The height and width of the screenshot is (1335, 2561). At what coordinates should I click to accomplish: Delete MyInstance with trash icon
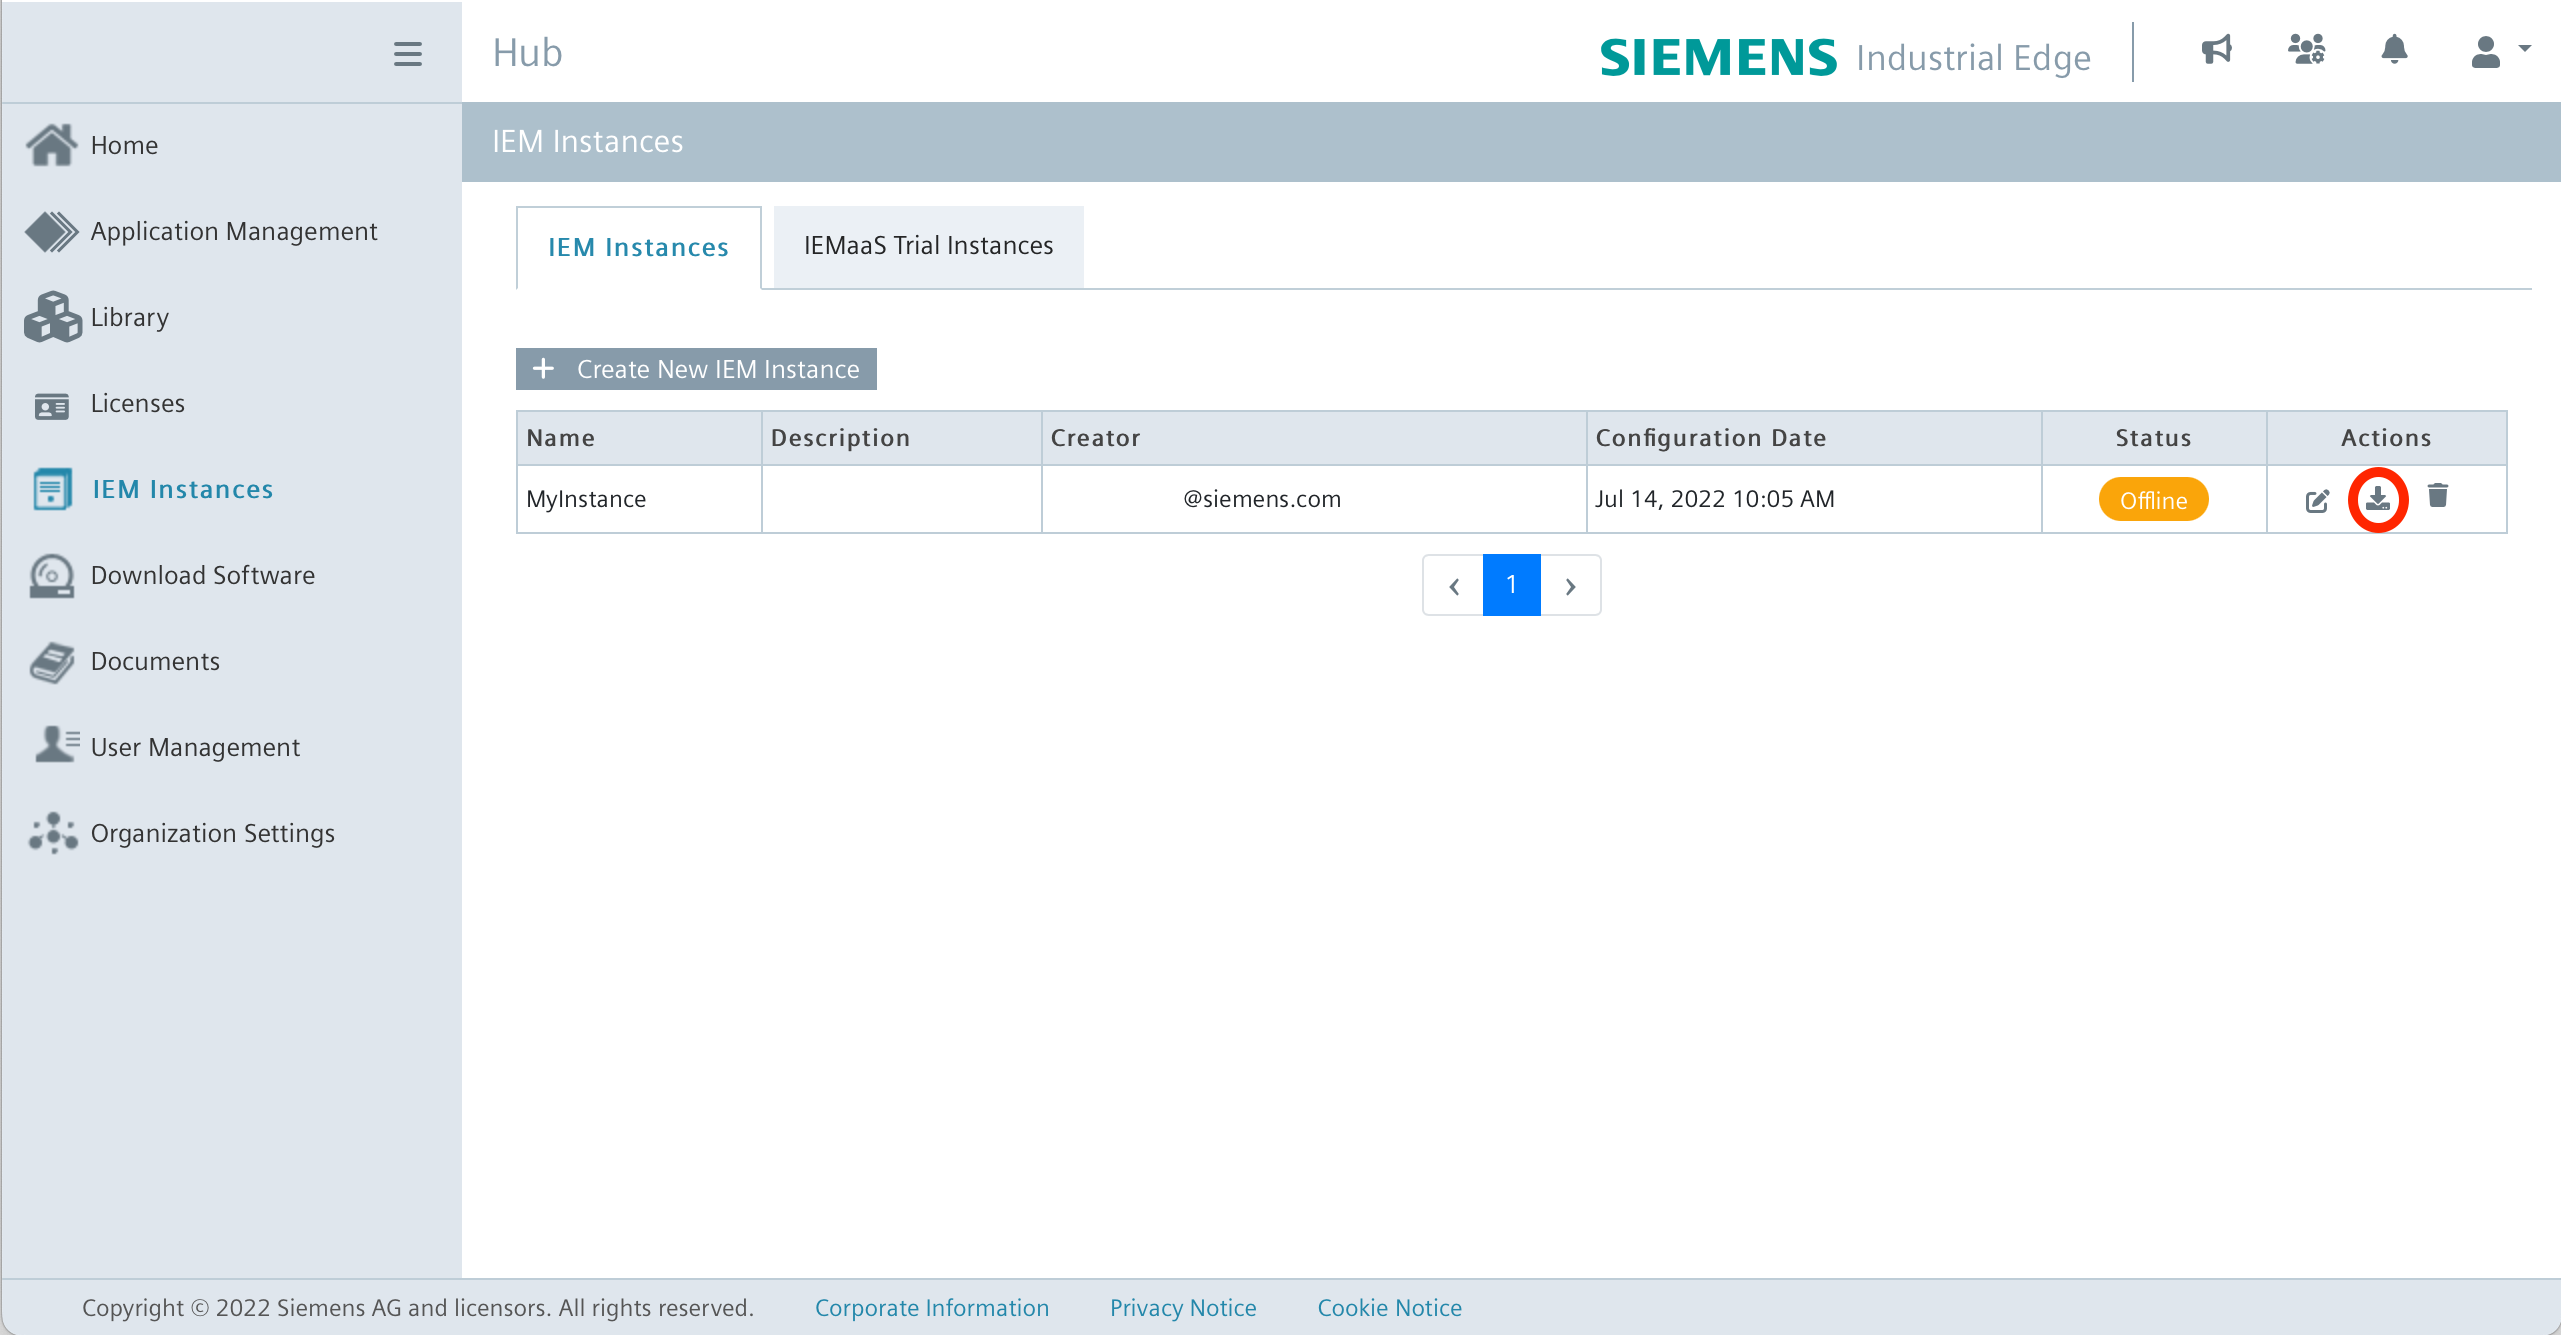pos(2437,496)
